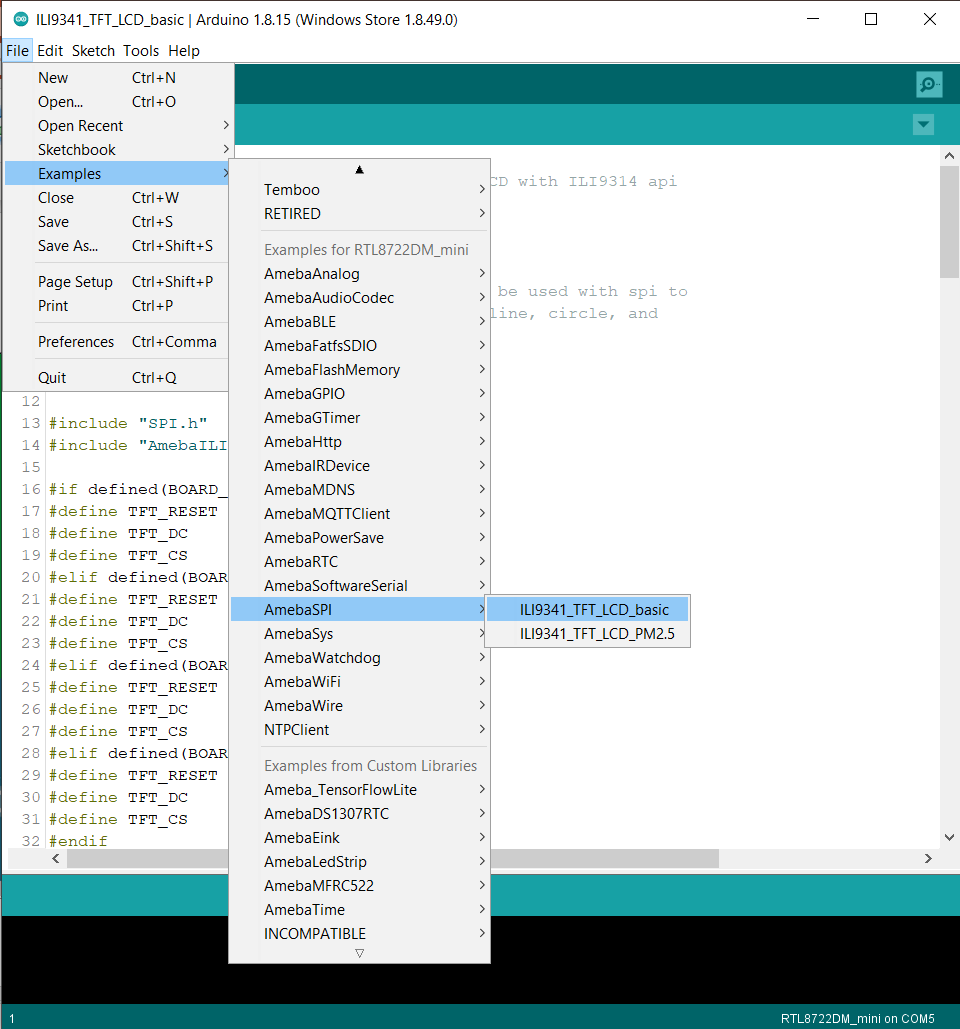960x1029 pixels.
Task: Click the Arduino logo in title bar
Action: 20,20
